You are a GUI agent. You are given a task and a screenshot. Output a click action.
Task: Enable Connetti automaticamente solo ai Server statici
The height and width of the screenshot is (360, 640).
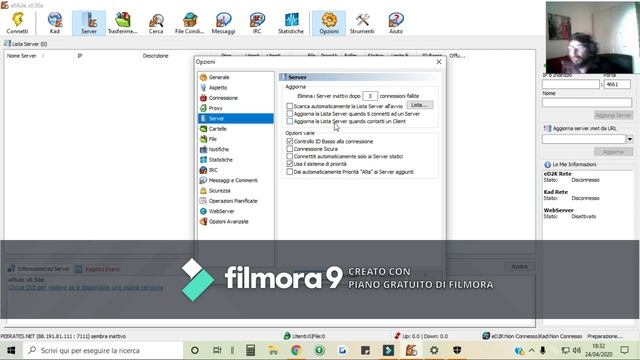(290, 156)
